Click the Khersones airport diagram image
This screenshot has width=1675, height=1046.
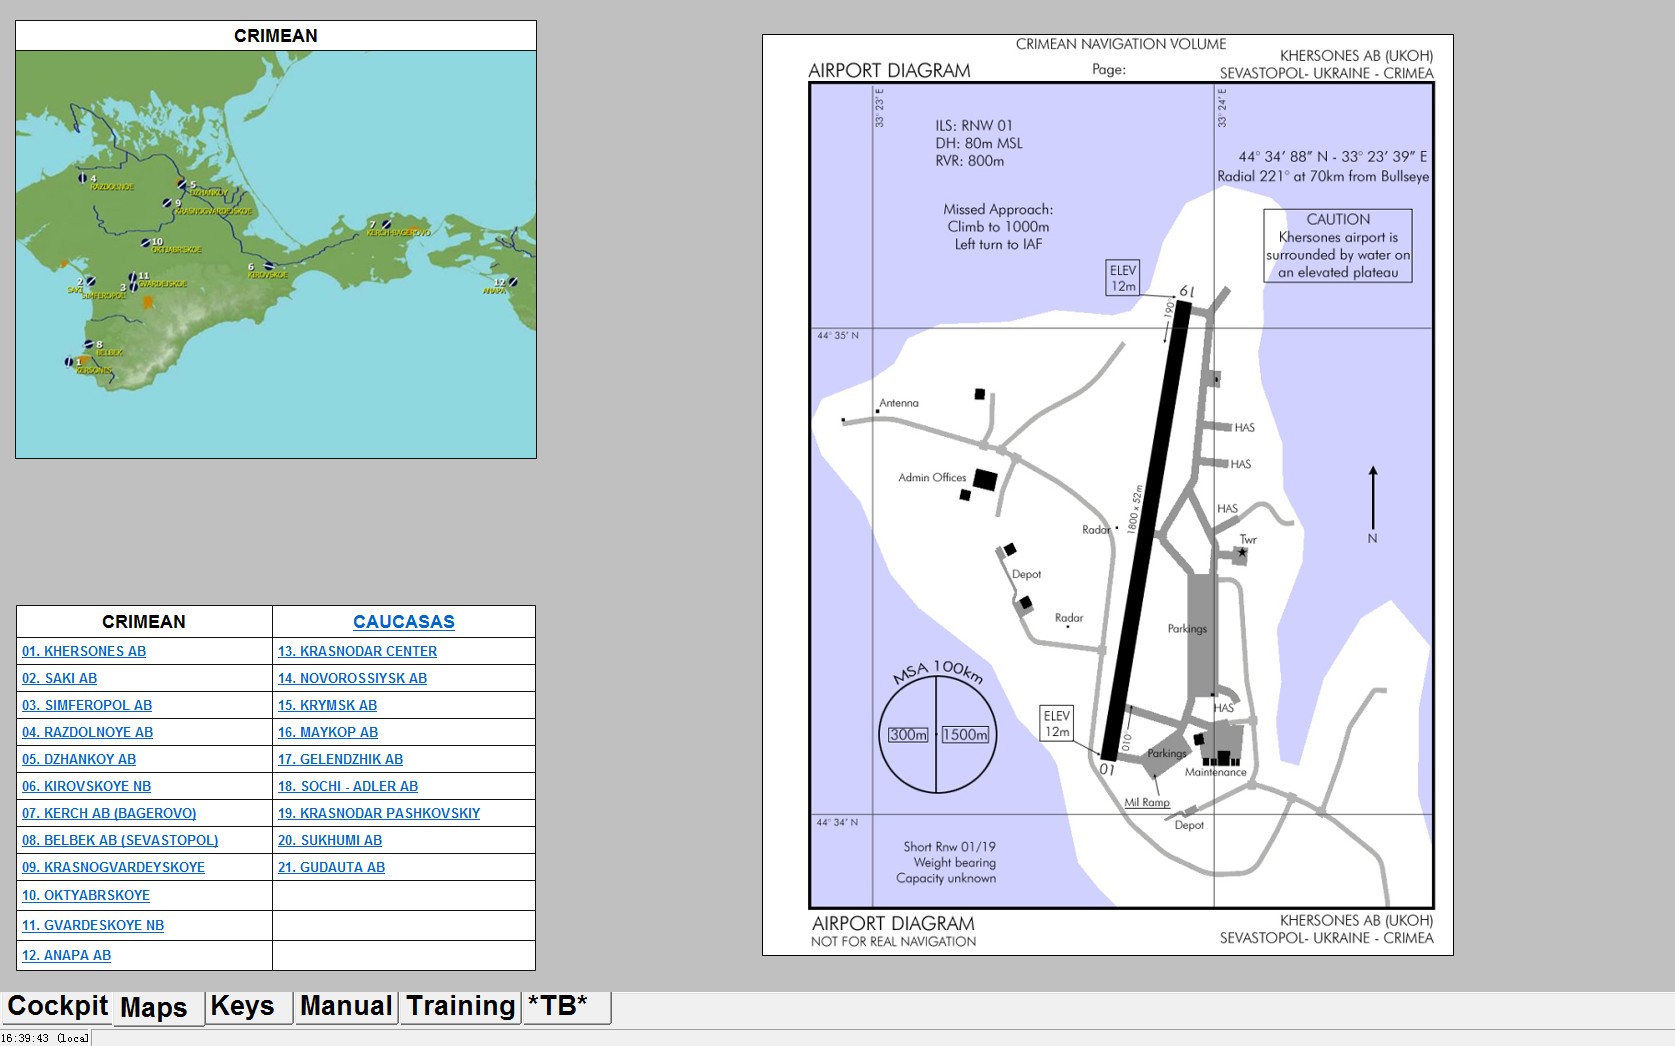[x=1108, y=495]
